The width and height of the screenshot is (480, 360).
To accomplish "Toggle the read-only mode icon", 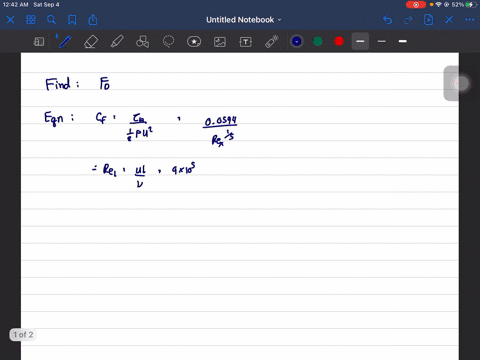I will click(x=39, y=42).
